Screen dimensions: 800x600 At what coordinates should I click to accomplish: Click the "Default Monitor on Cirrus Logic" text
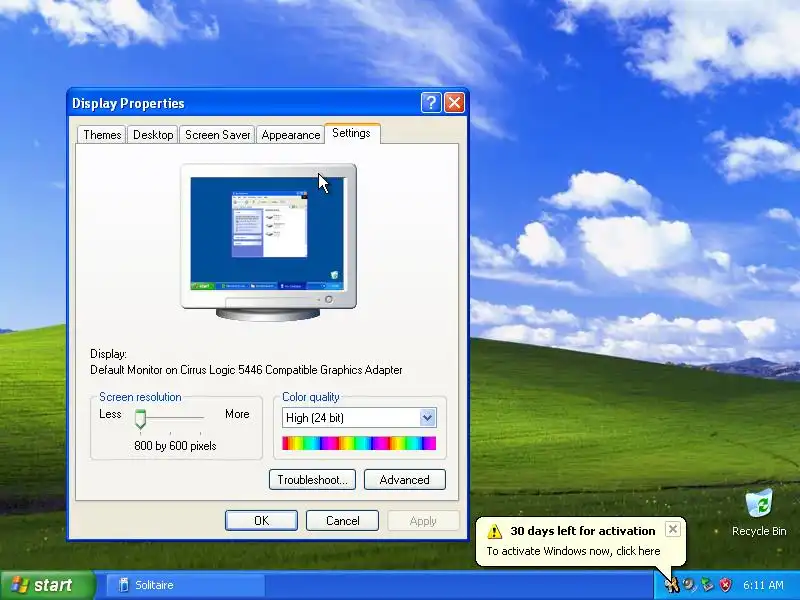pos(246,370)
